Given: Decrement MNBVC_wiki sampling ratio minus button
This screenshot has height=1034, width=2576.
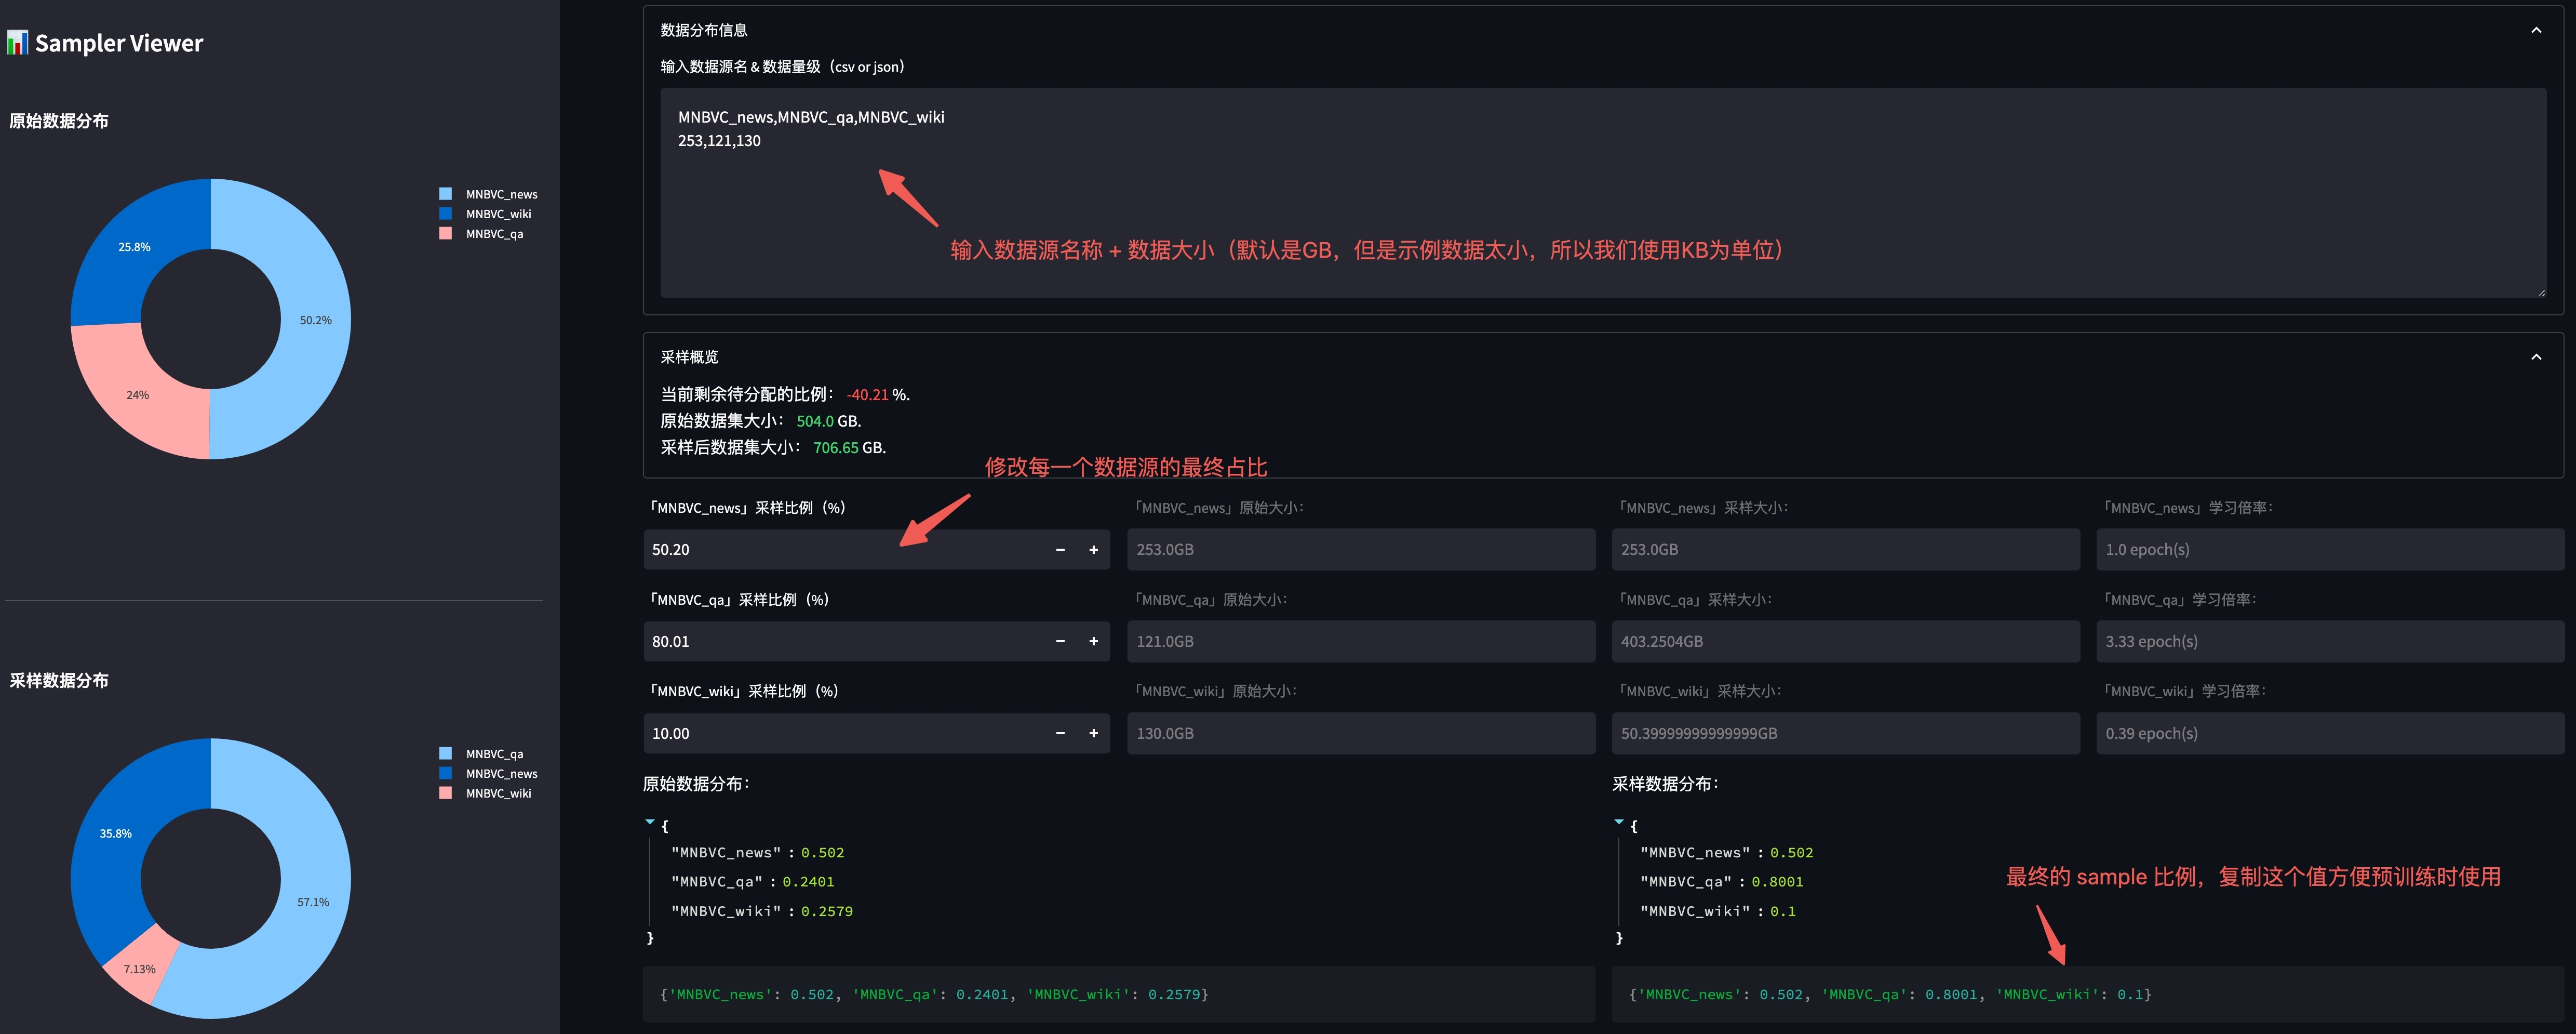Looking at the screenshot, I should (x=1060, y=734).
